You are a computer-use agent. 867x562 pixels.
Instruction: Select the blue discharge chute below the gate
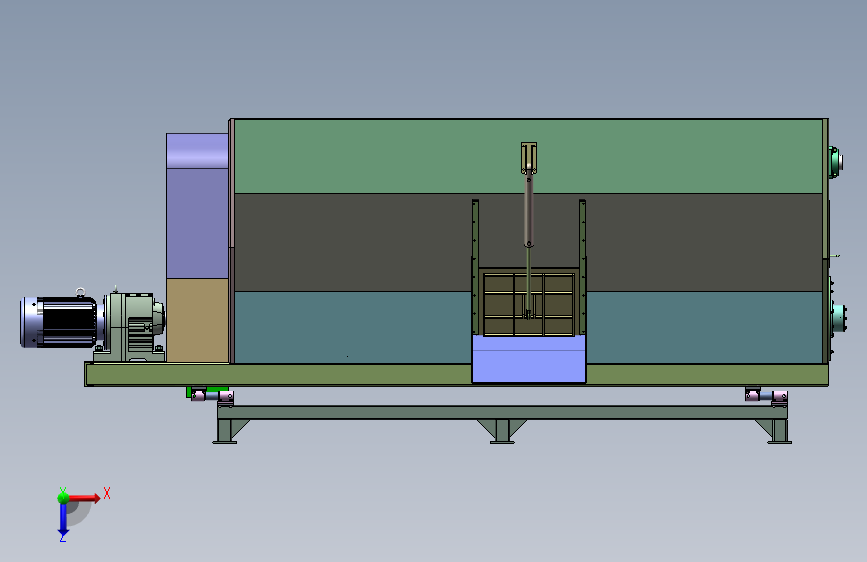pos(529,359)
